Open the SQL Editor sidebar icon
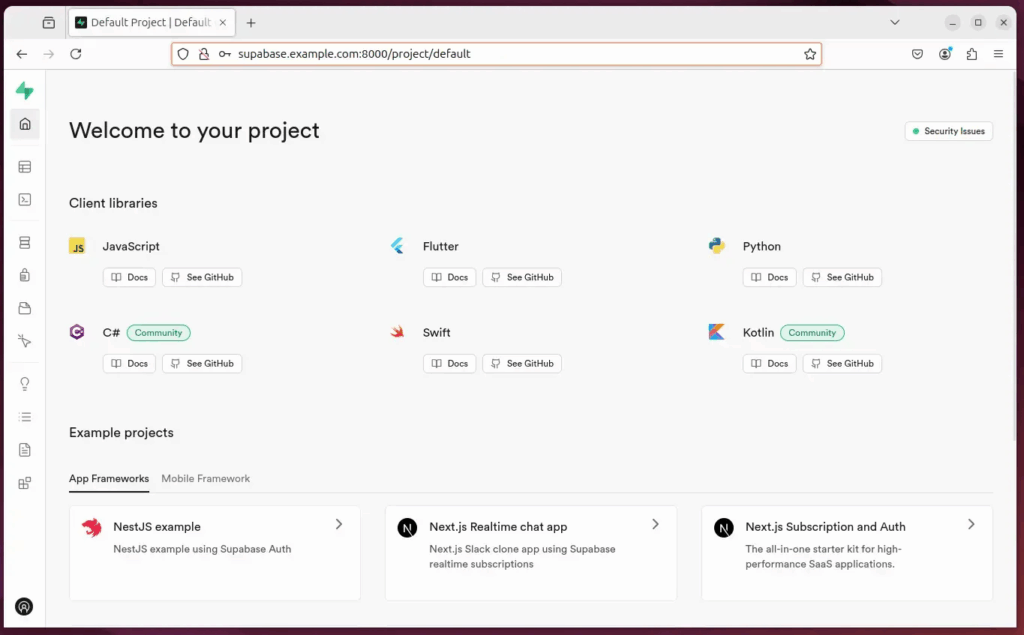This screenshot has width=1024, height=635. (25, 200)
